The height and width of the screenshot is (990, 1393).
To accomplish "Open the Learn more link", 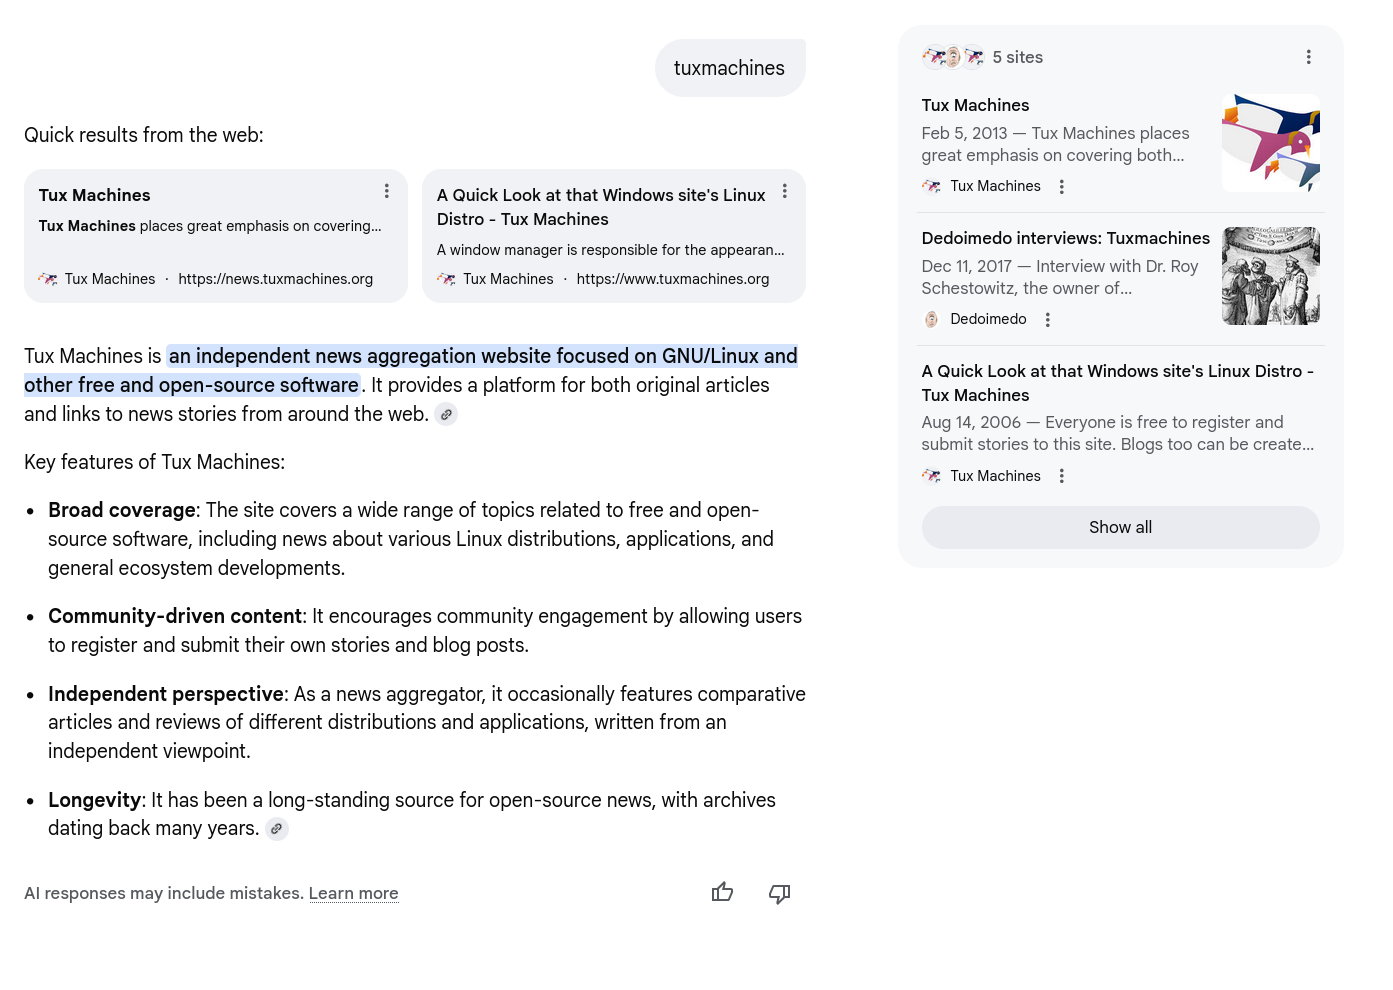I will (x=353, y=893).
